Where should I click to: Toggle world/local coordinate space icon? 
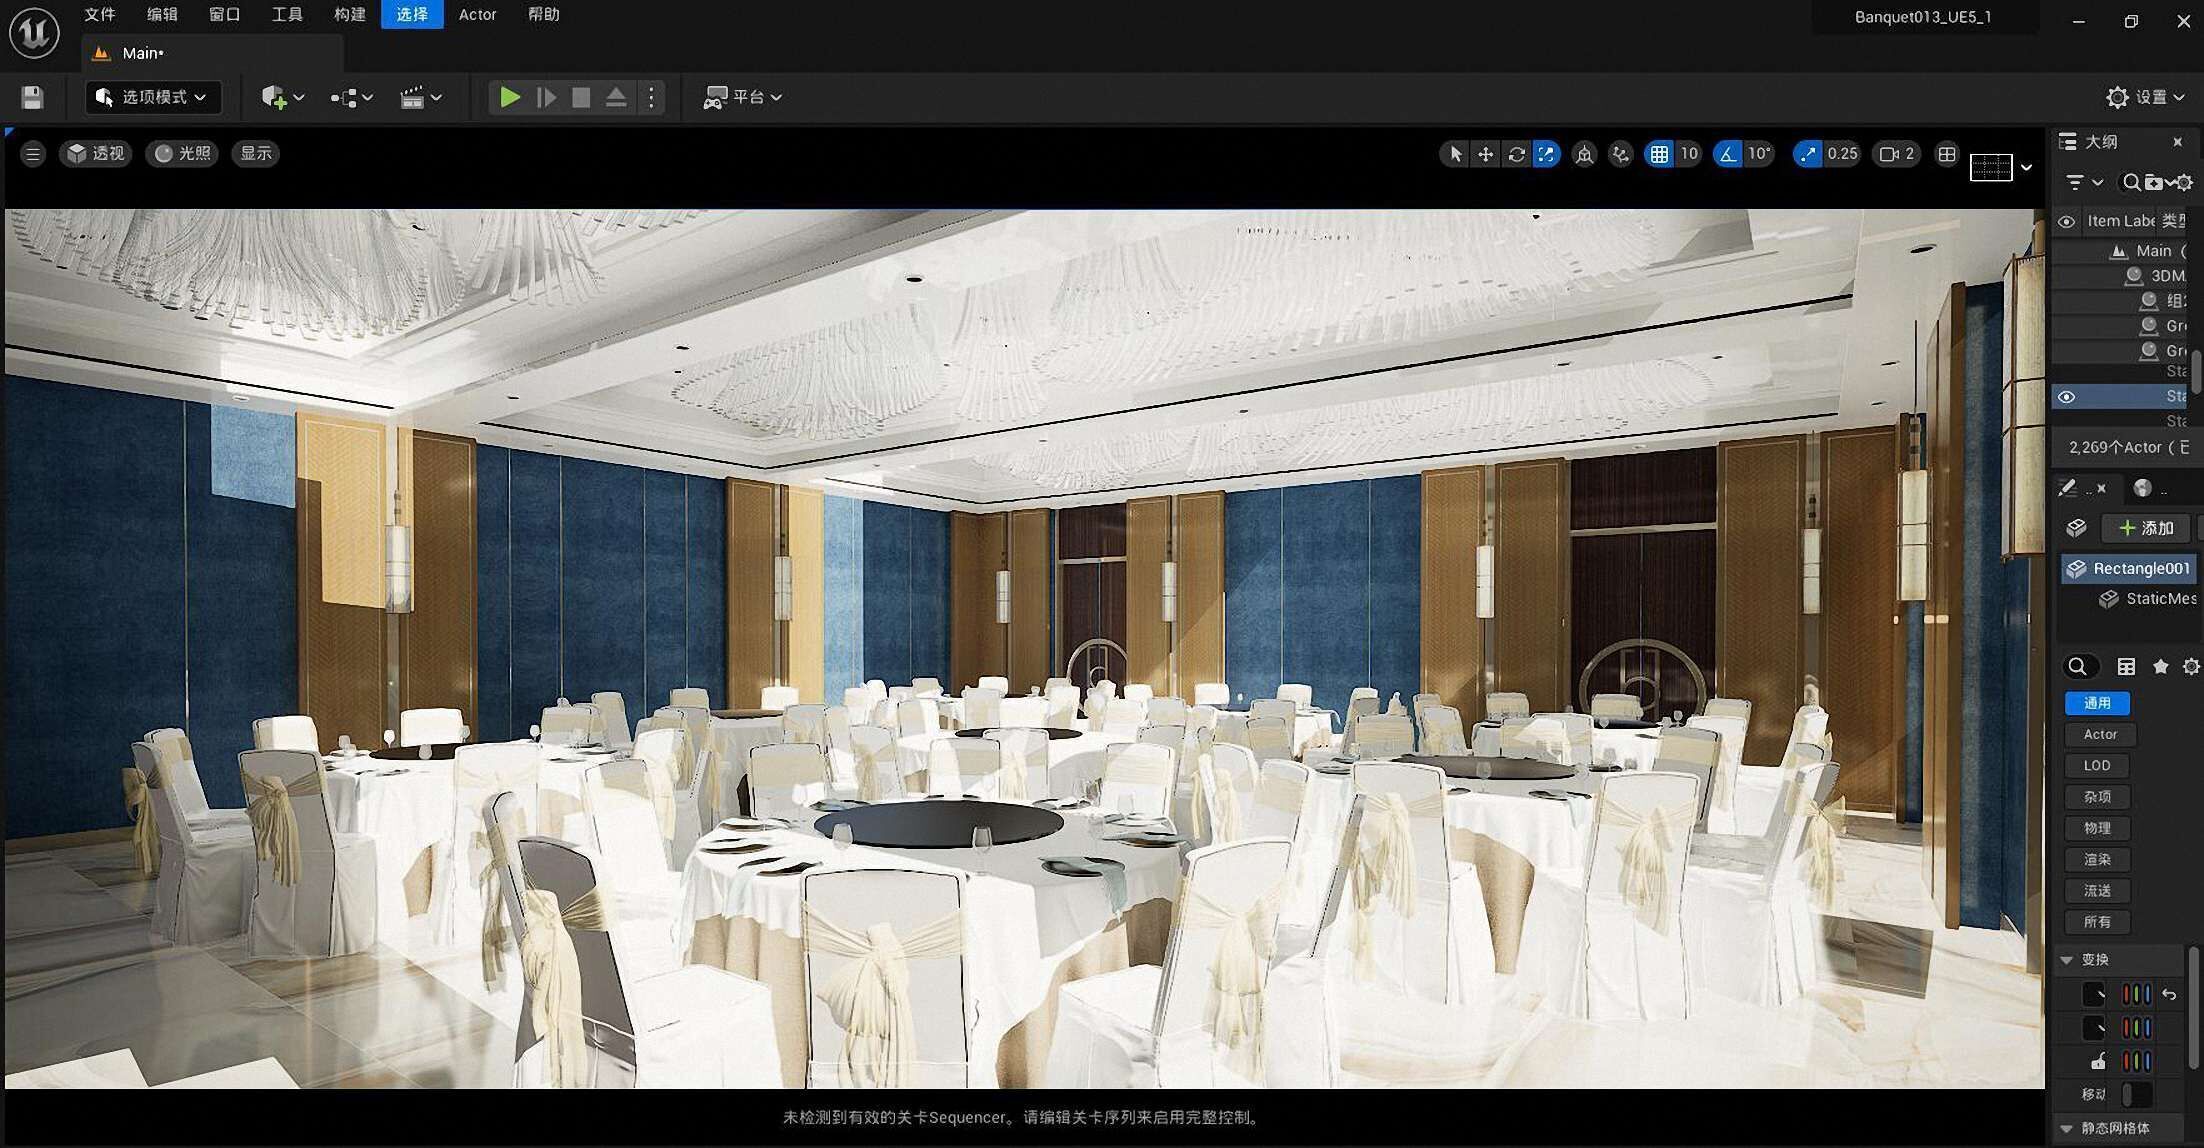coord(1584,154)
